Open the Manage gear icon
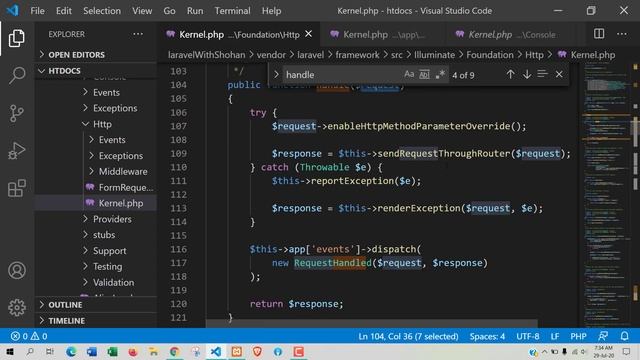Image resolution: width=640 pixels, height=360 pixels. [16, 307]
